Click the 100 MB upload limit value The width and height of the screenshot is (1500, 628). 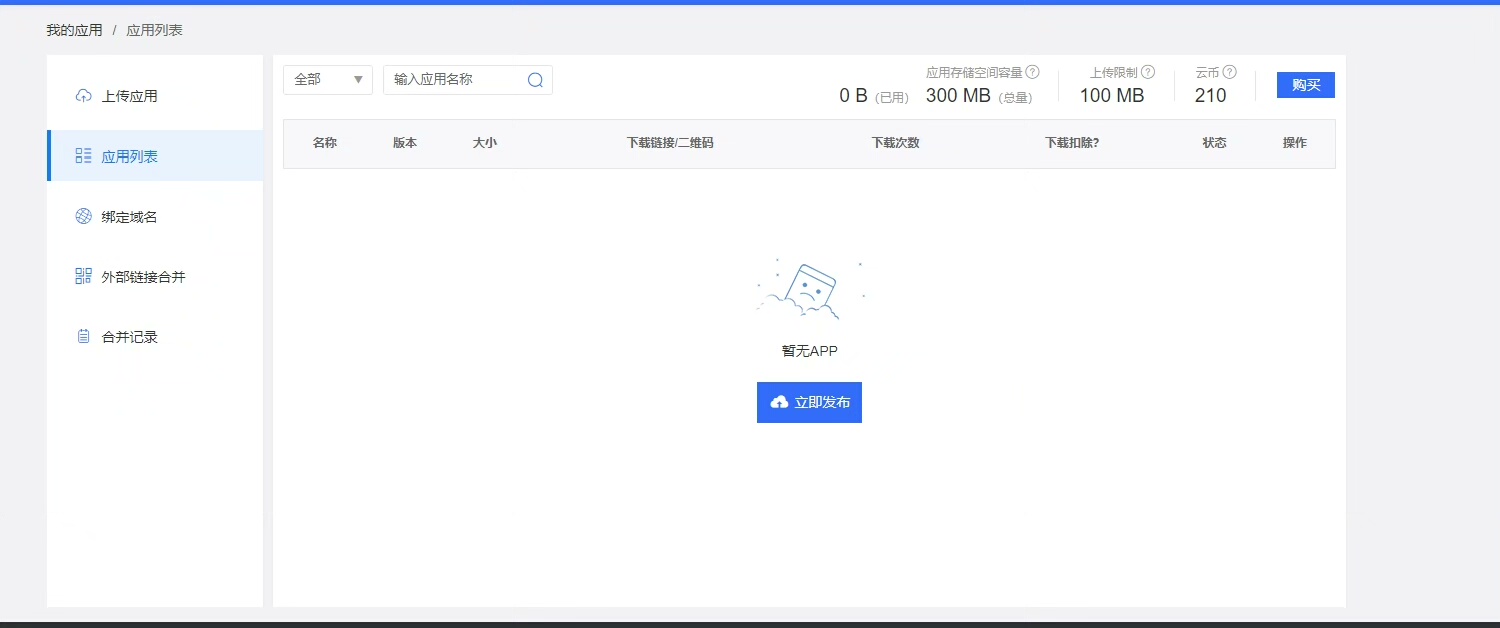(x=1112, y=96)
